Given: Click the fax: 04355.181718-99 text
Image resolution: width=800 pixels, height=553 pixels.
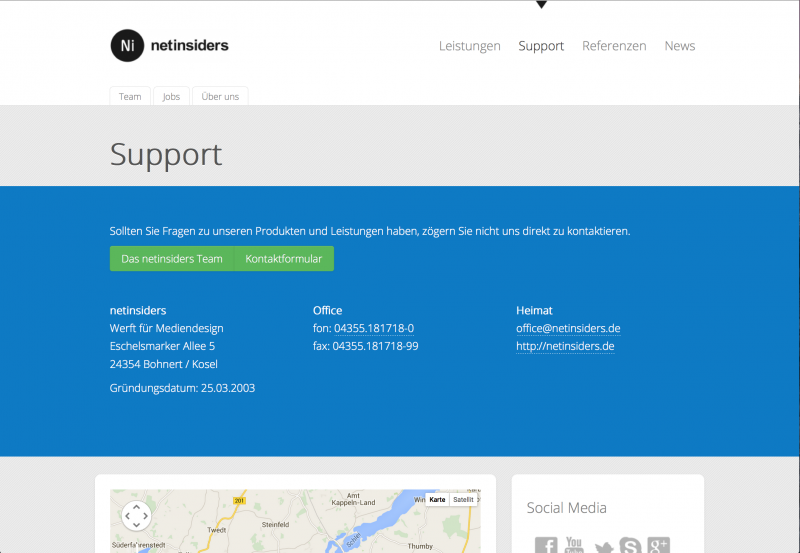Looking at the screenshot, I should click(x=365, y=346).
